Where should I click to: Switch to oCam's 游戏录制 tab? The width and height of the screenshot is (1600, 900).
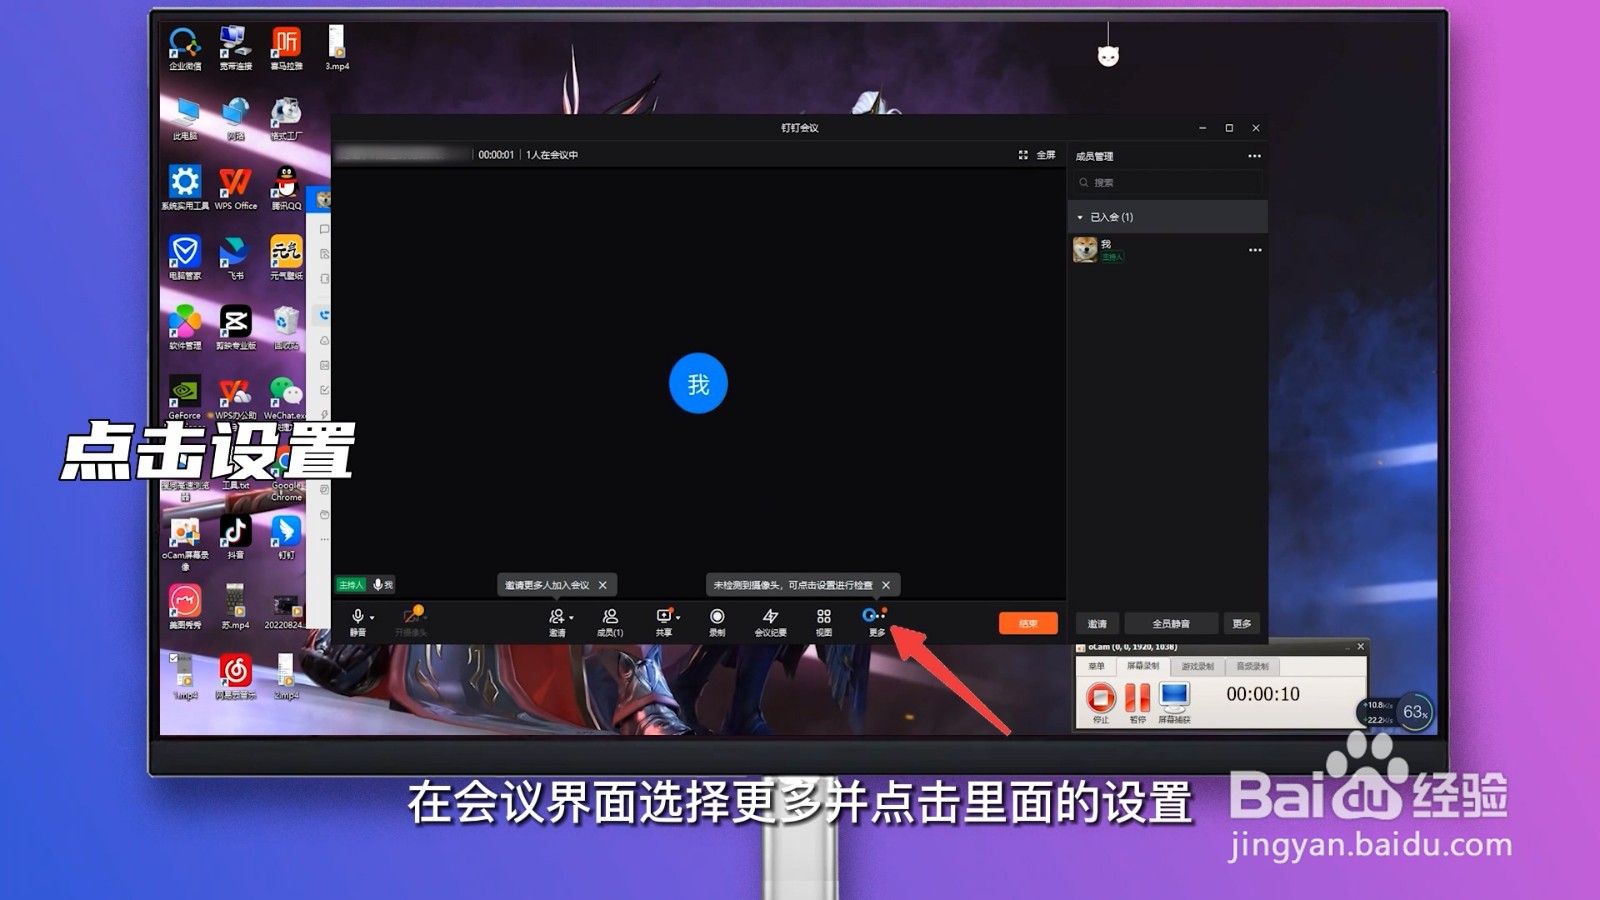[1198, 666]
